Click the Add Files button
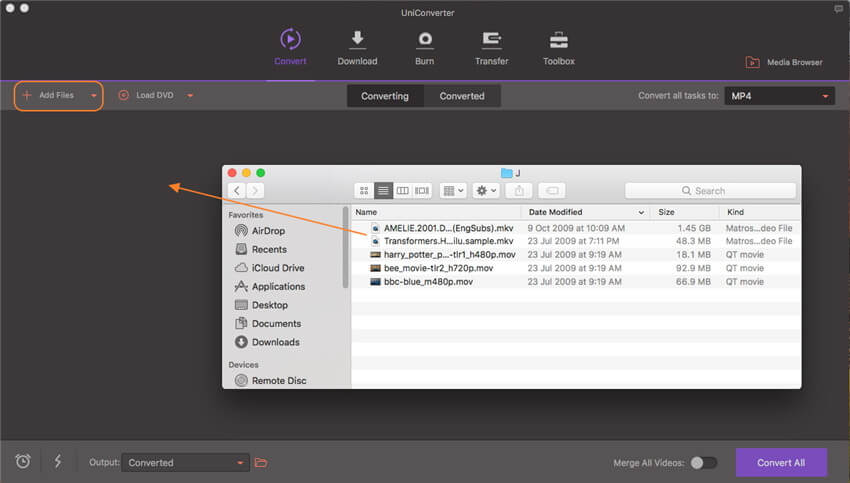 click(x=48, y=96)
